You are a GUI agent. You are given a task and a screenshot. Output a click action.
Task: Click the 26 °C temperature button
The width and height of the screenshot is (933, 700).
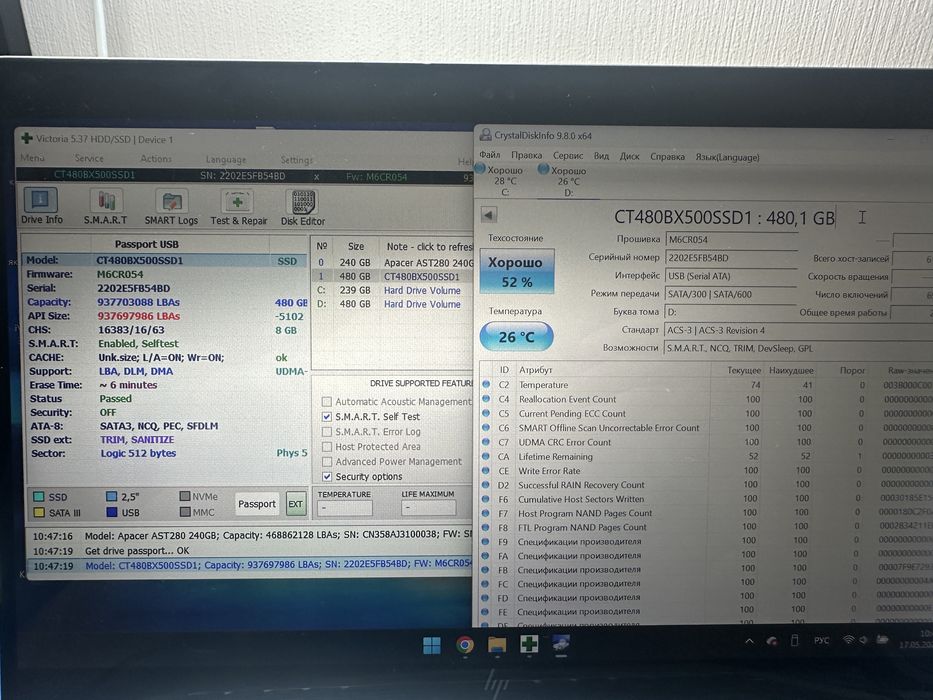click(516, 337)
